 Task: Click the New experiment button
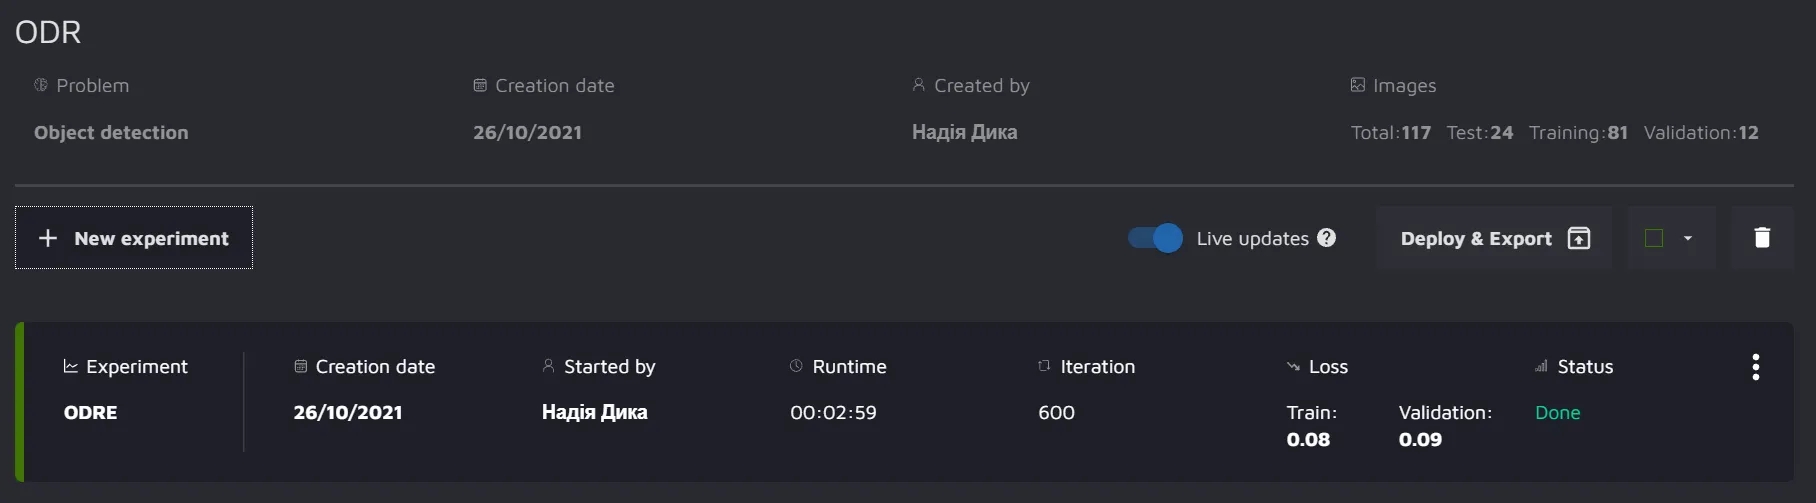(x=134, y=238)
